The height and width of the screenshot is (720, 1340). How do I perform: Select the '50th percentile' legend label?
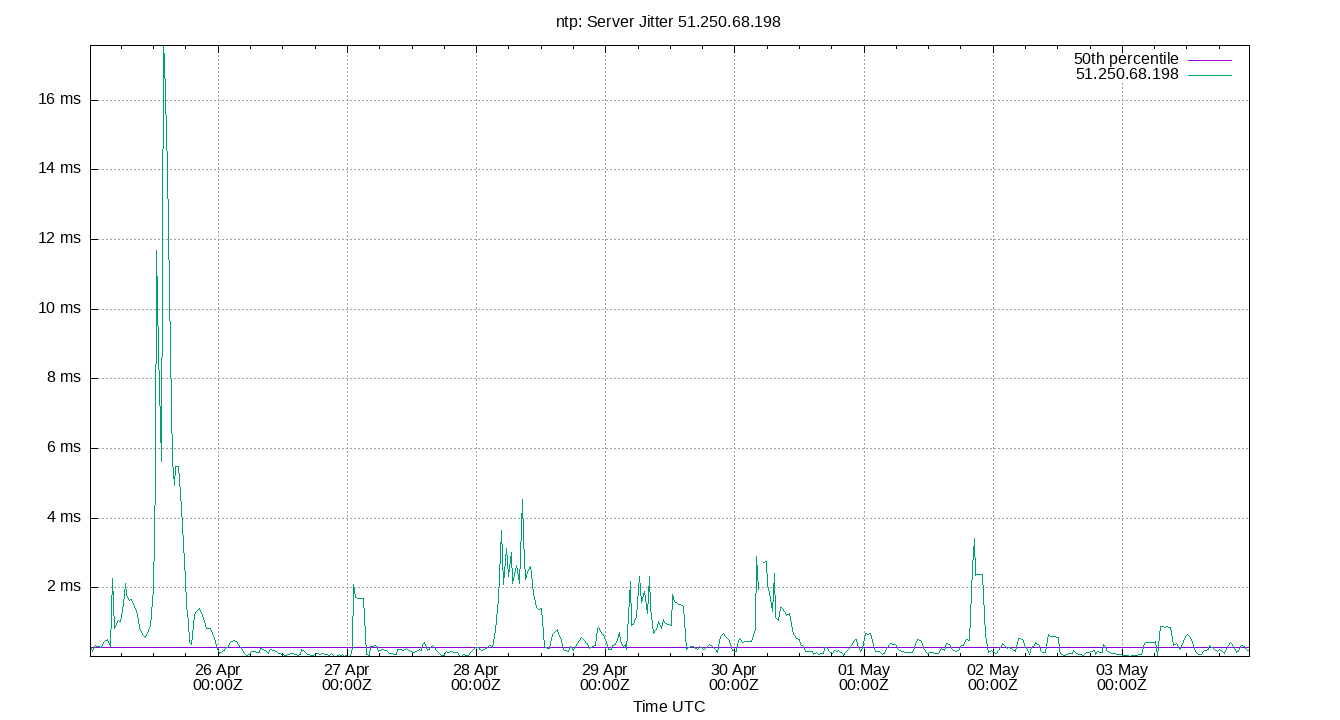1126,59
